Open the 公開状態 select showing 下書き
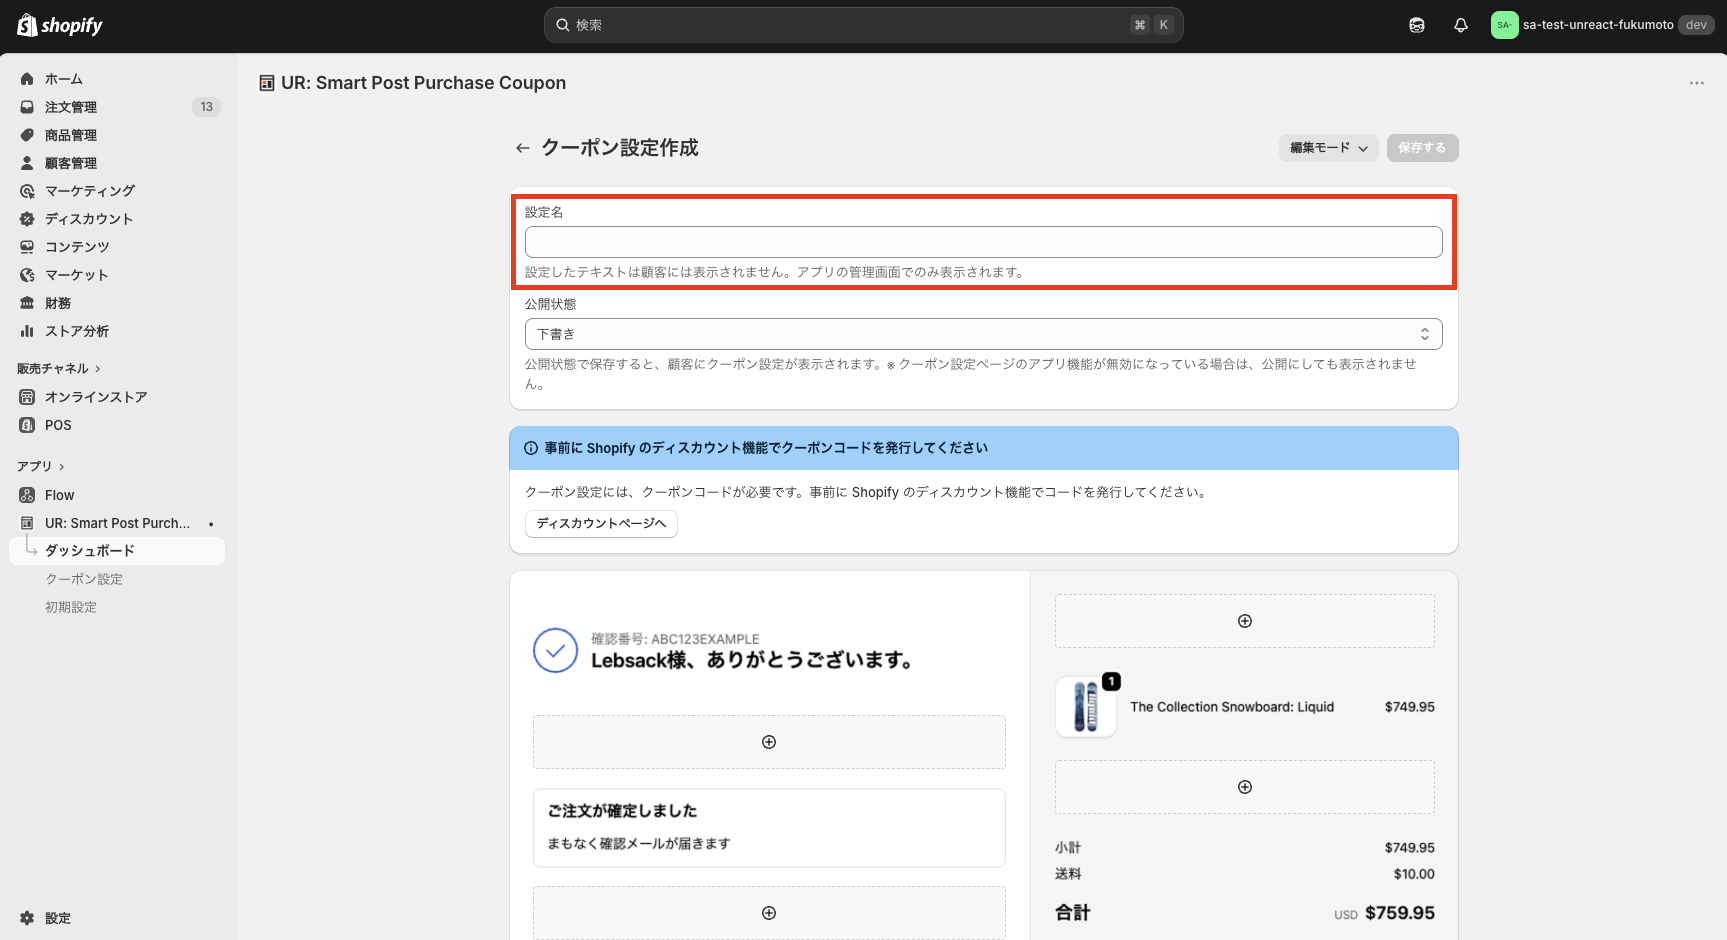The width and height of the screenshot is (1727, 940). click(983, 334)
